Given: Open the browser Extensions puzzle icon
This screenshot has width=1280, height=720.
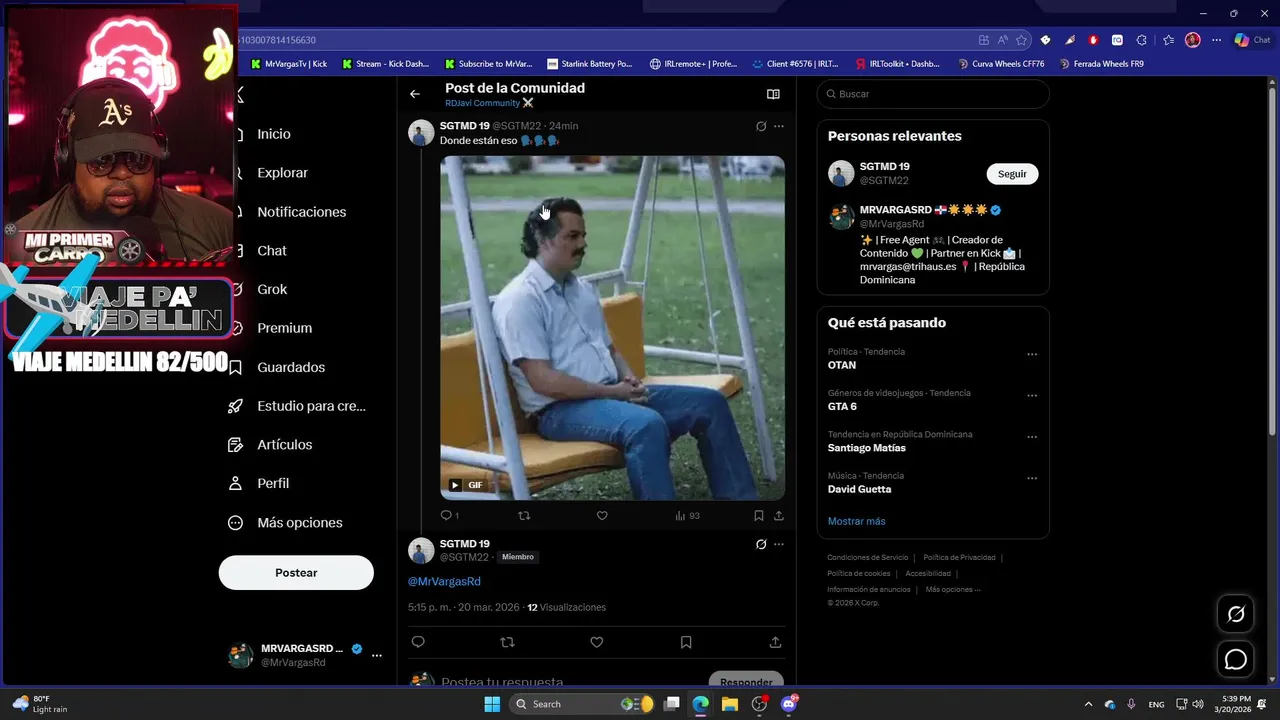Looking at the screenshot, I should click(1142, 40).
